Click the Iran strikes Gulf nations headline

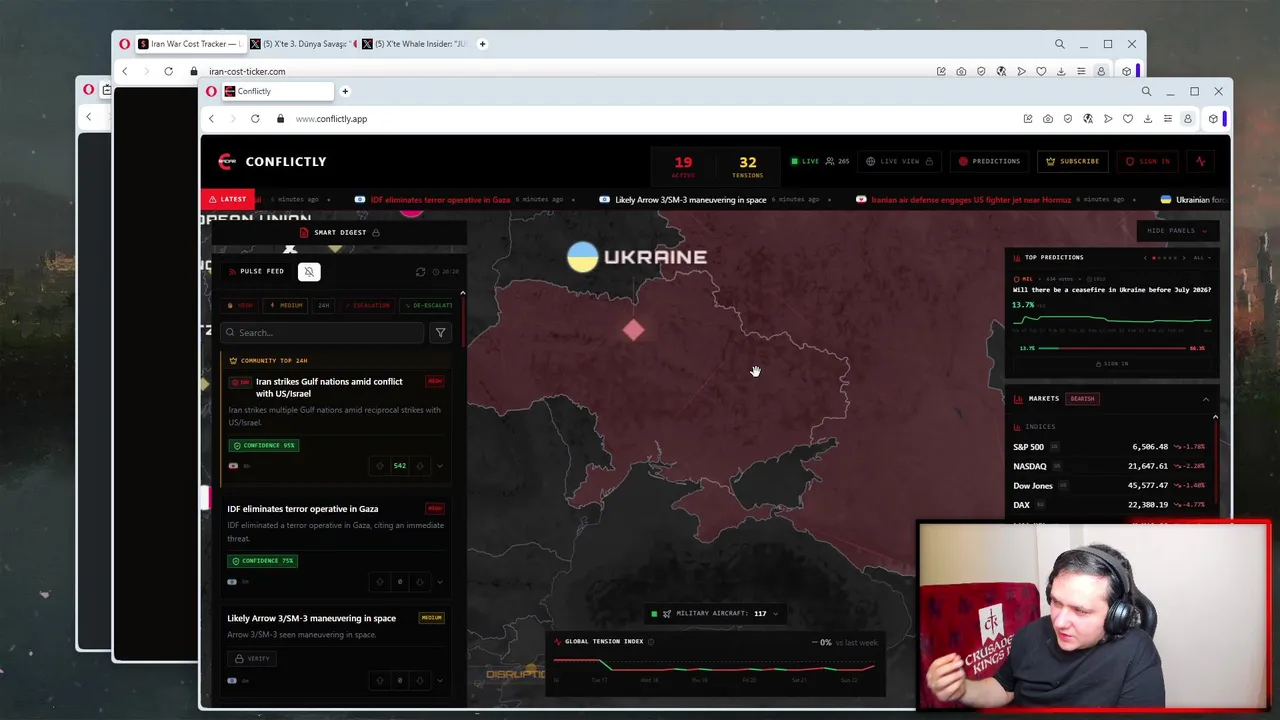329,388
